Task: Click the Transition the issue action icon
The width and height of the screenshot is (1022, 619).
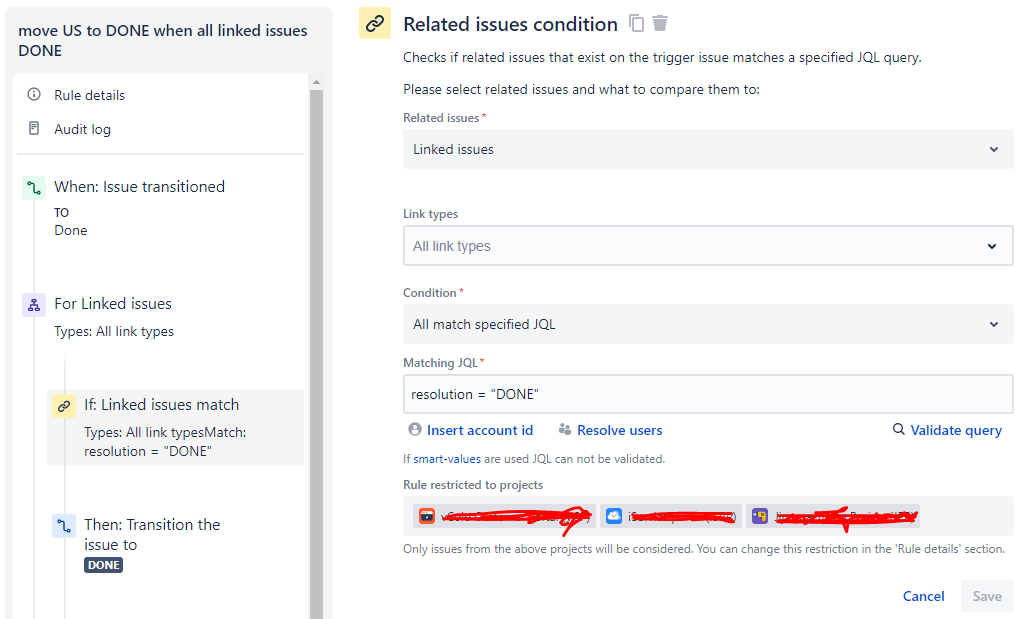Action: (65, 524)
